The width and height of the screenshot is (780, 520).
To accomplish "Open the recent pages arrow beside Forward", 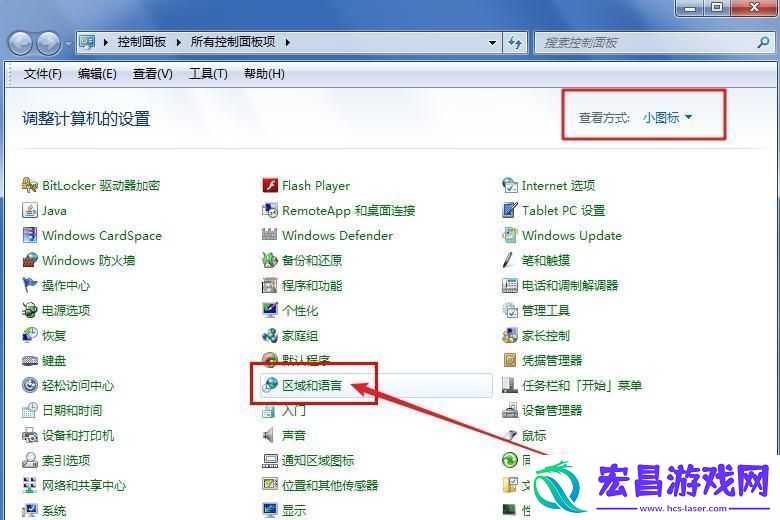I will [x=68, y=44].
